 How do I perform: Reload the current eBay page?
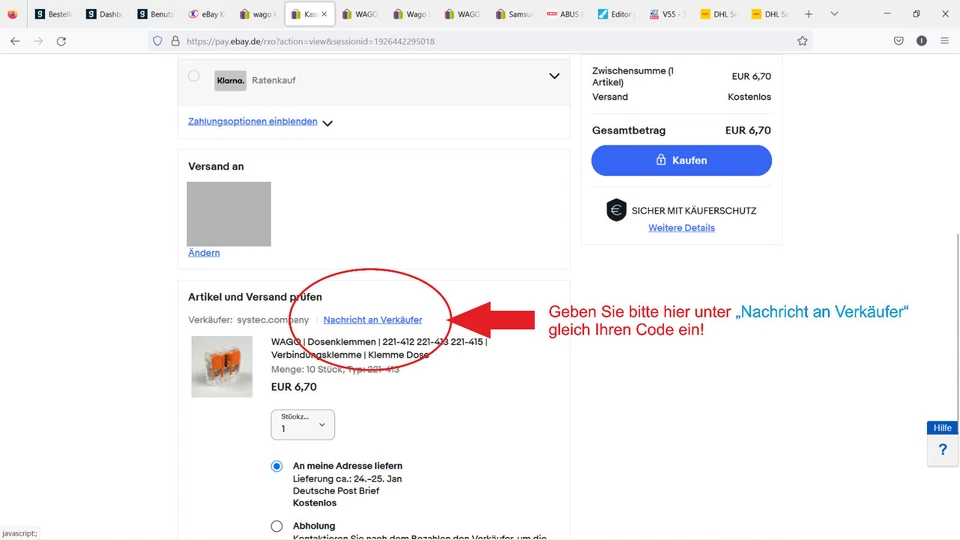coord(61,41)
